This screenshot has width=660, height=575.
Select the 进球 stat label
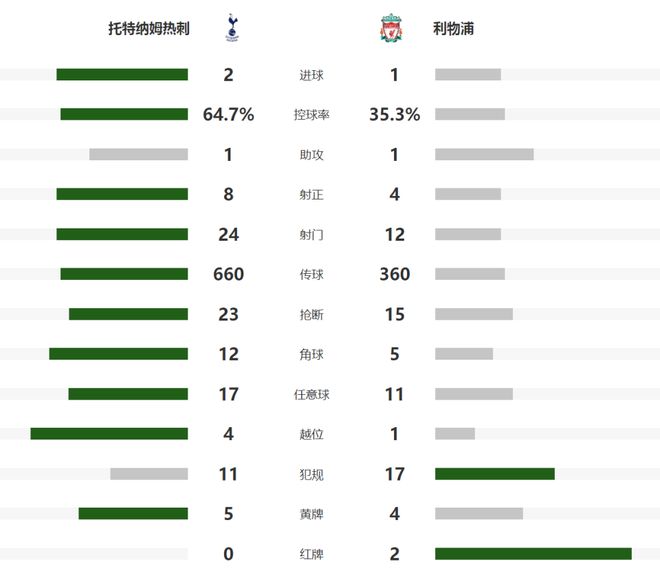(x=312, y=75)
